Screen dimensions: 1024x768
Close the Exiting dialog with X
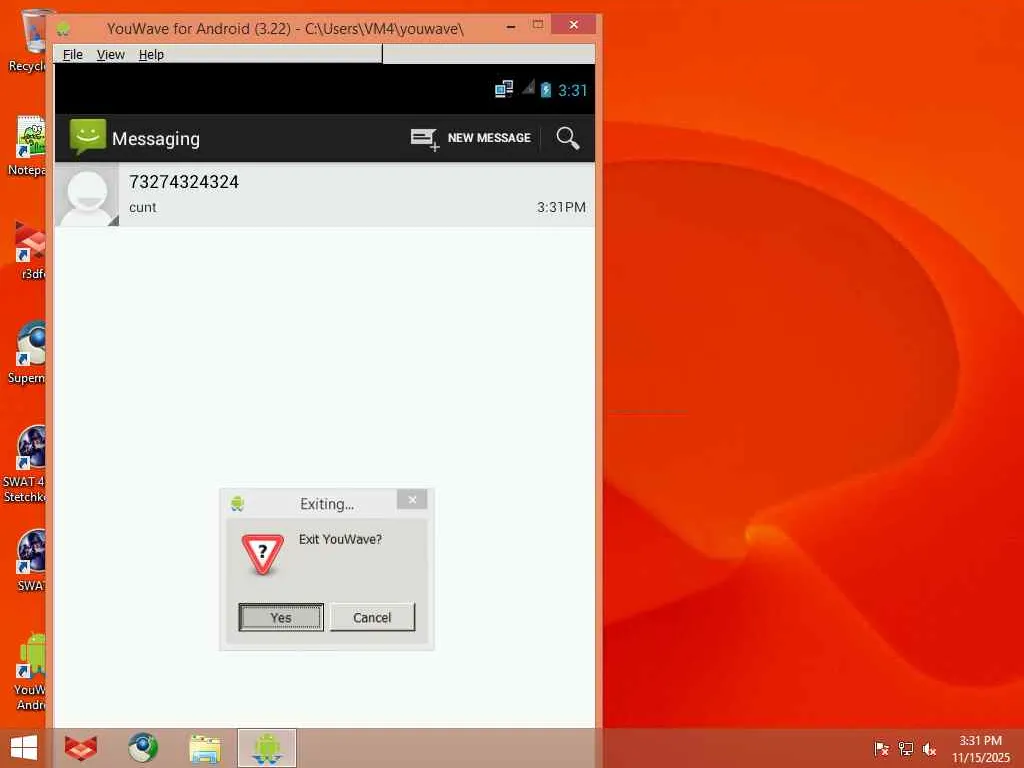pyautogui.click(x=412, y=500)
